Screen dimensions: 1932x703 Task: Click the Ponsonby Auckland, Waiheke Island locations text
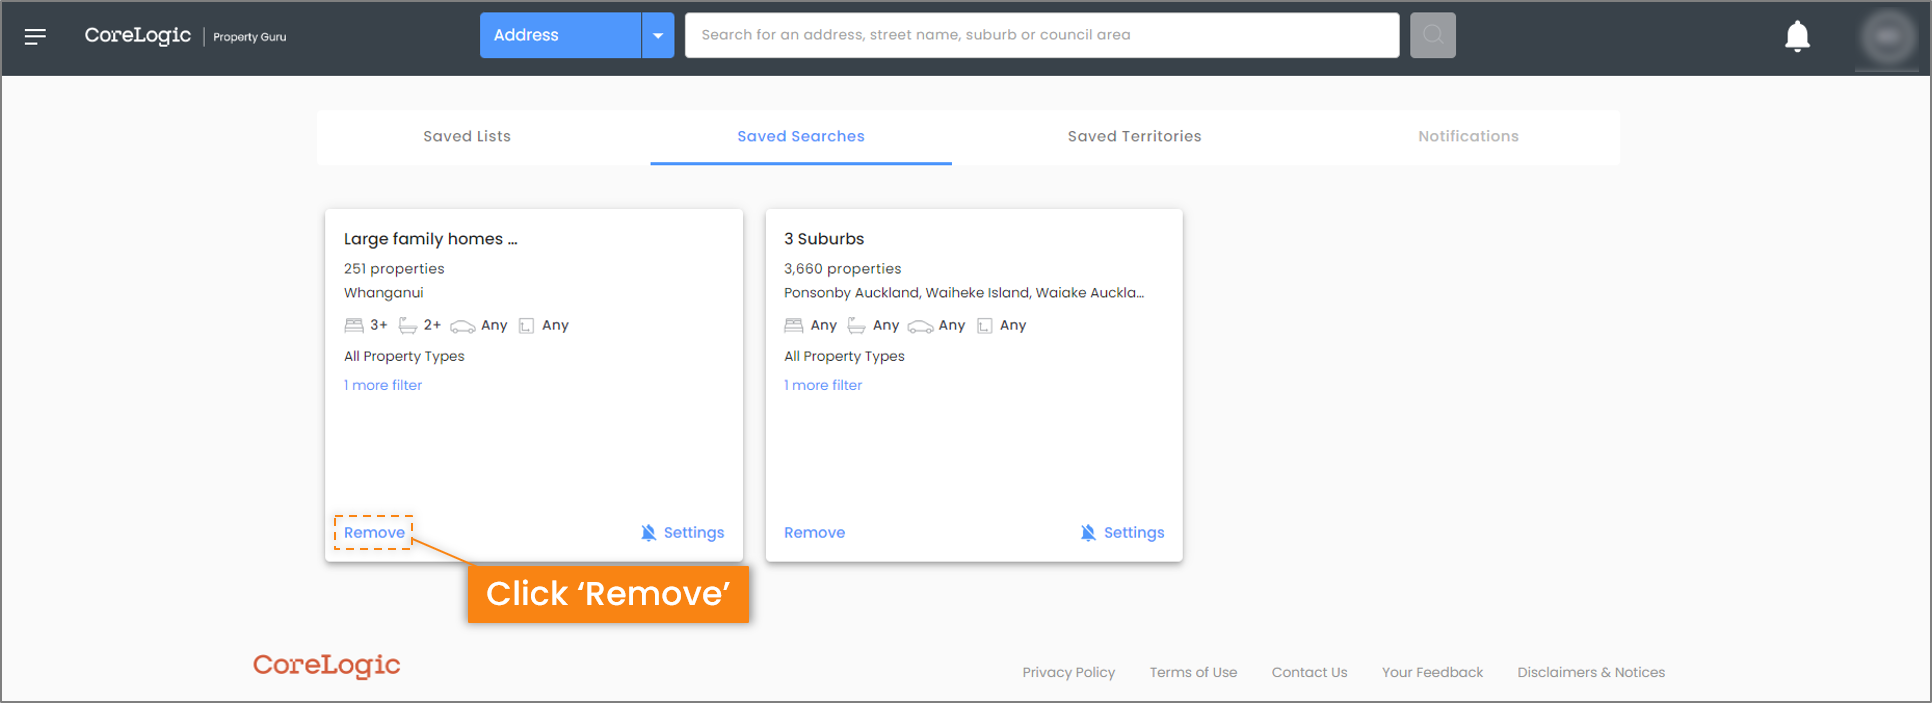964,293
